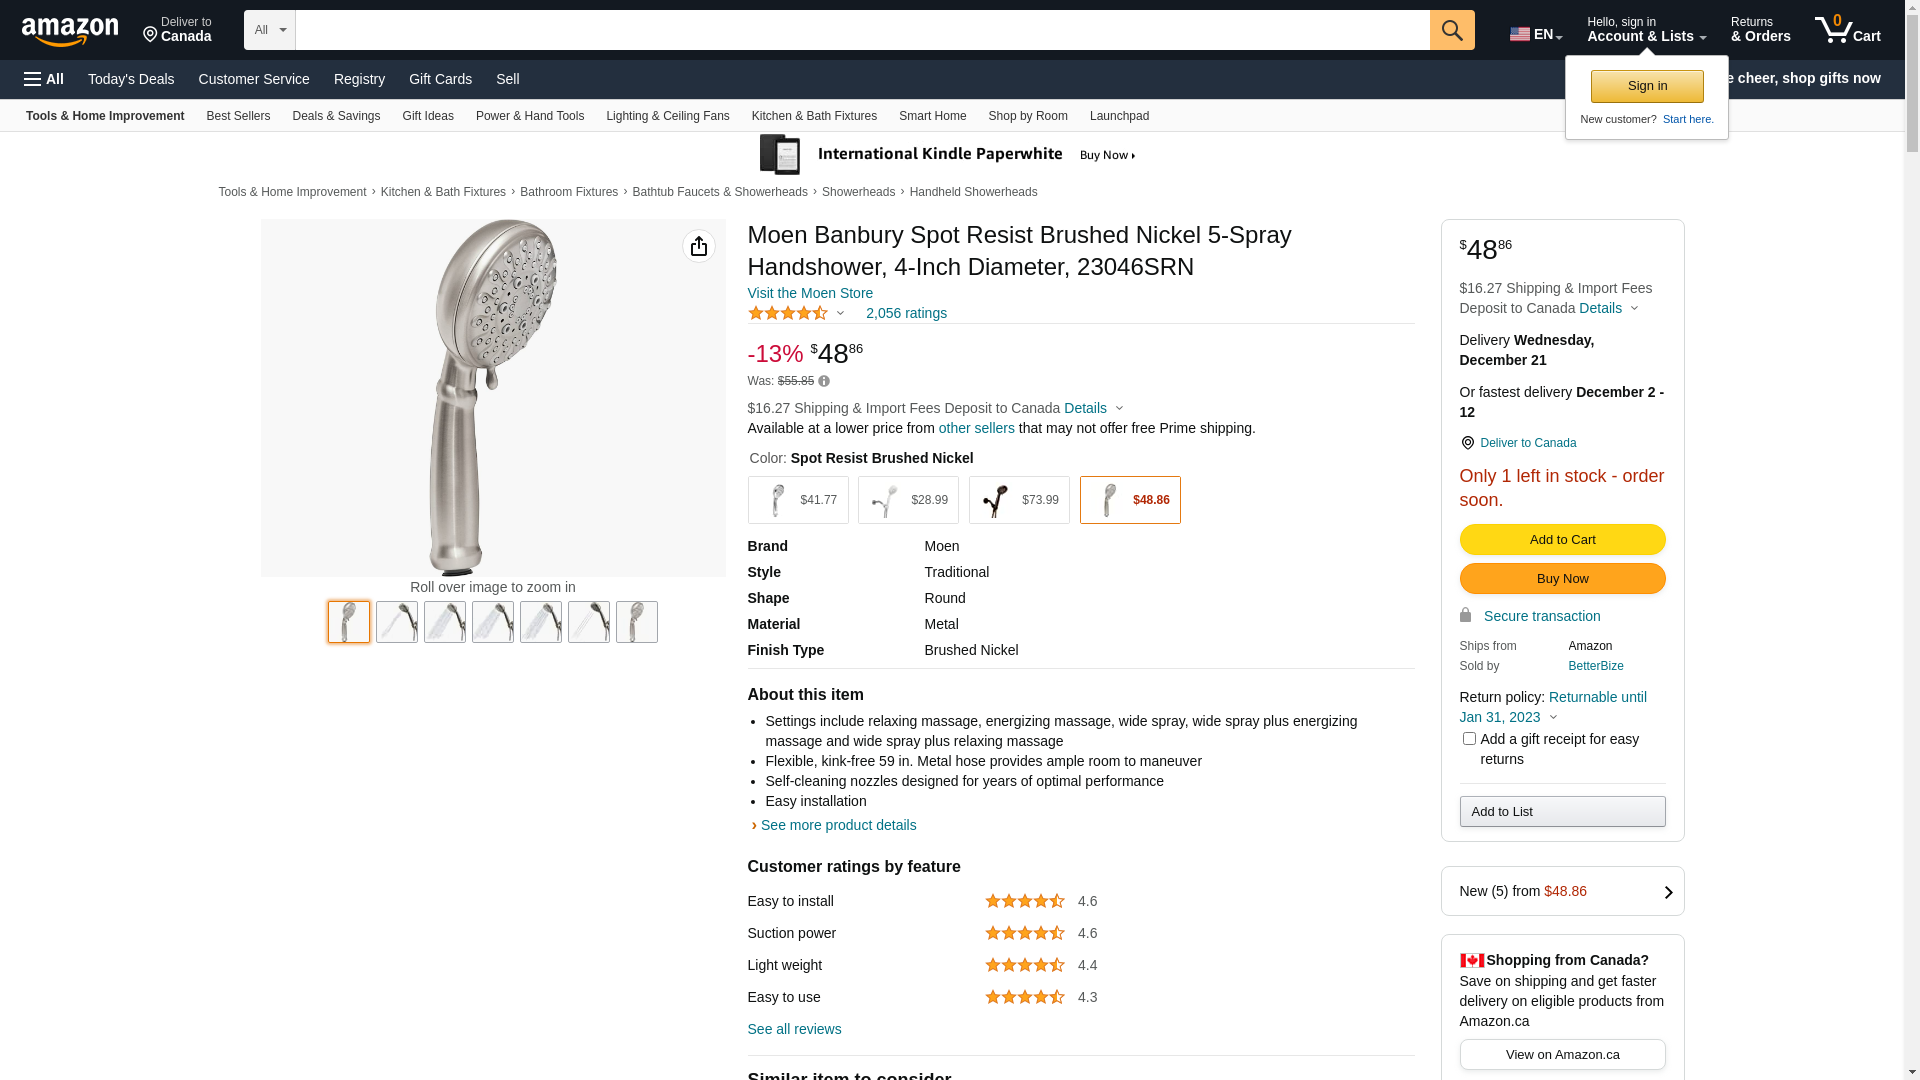This screenshot has height=1080, width=1920.
Task: Check the gift receipt checkbox
Action: pyautogui.click(x=1468, y=739)
